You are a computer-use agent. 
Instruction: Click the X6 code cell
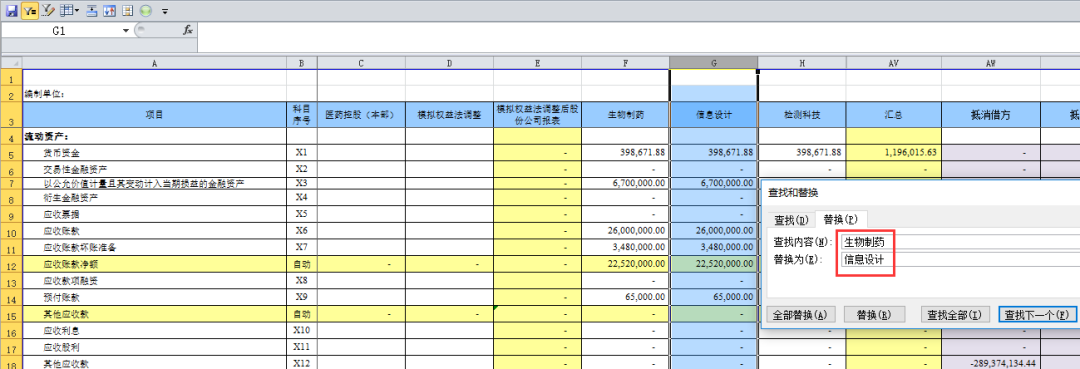[x=302, y=231]
